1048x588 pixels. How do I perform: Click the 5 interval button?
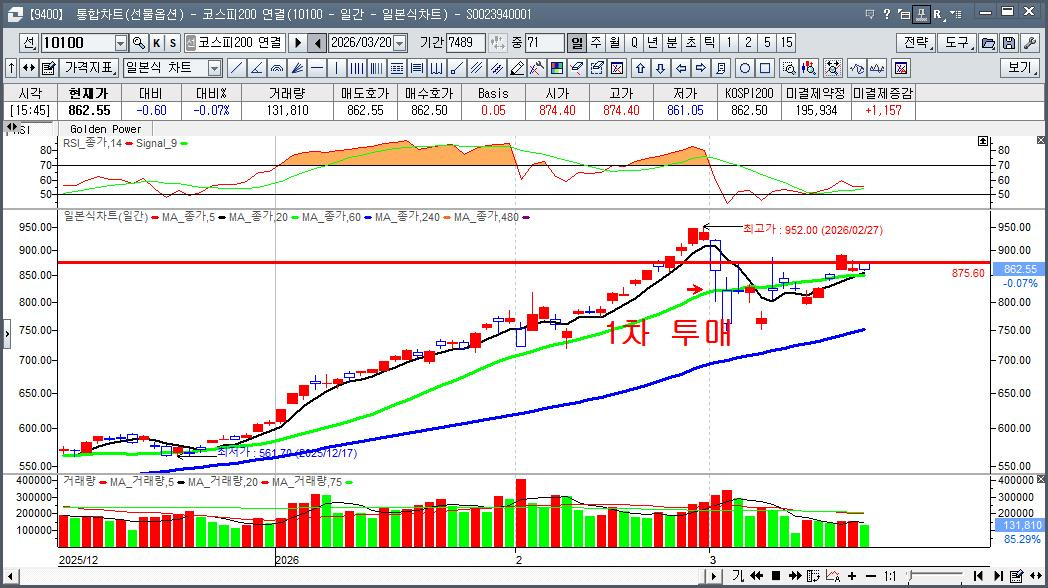(767, 43)
